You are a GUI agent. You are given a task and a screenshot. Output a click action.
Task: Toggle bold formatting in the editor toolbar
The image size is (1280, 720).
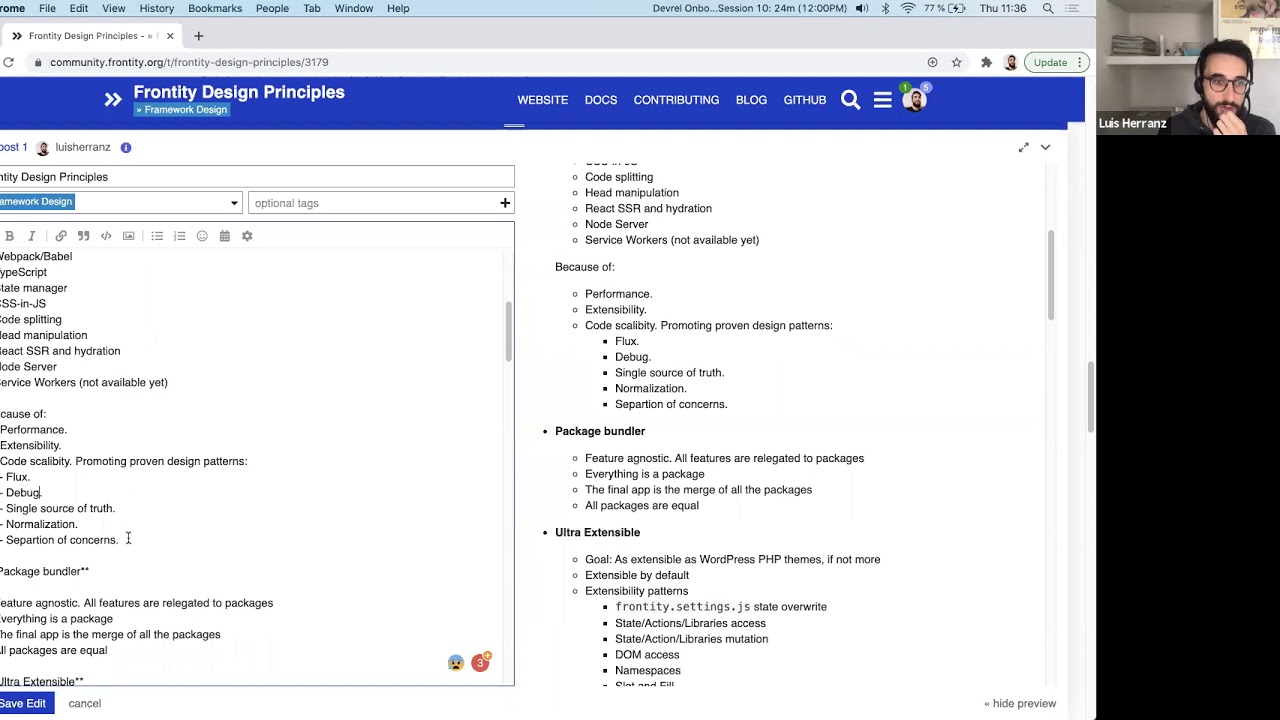point(9,236)
